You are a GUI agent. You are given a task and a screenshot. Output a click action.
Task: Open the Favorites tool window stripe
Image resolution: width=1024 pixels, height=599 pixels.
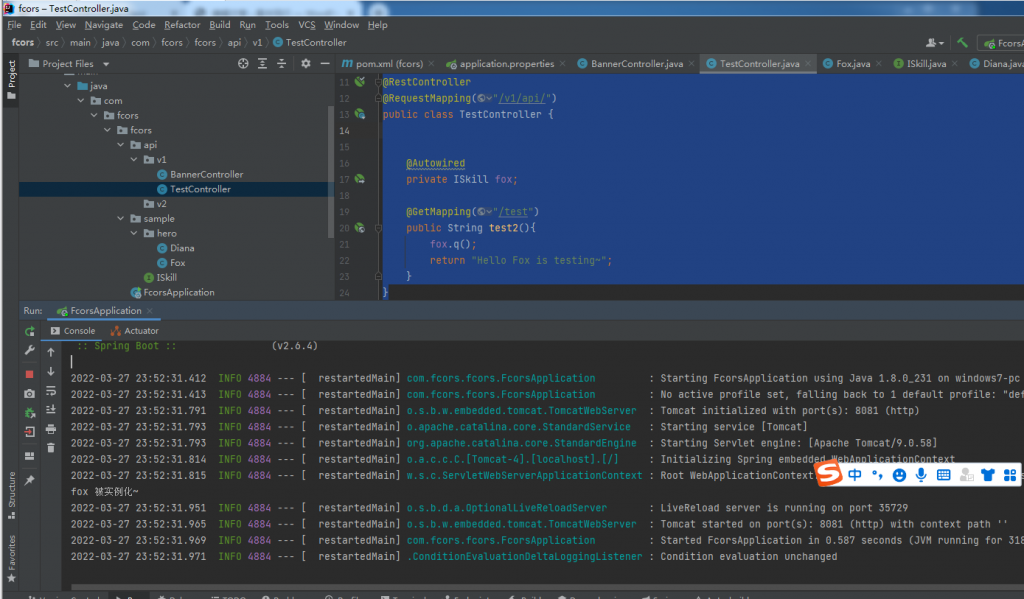pyautogui.click(x=11, y=559)
